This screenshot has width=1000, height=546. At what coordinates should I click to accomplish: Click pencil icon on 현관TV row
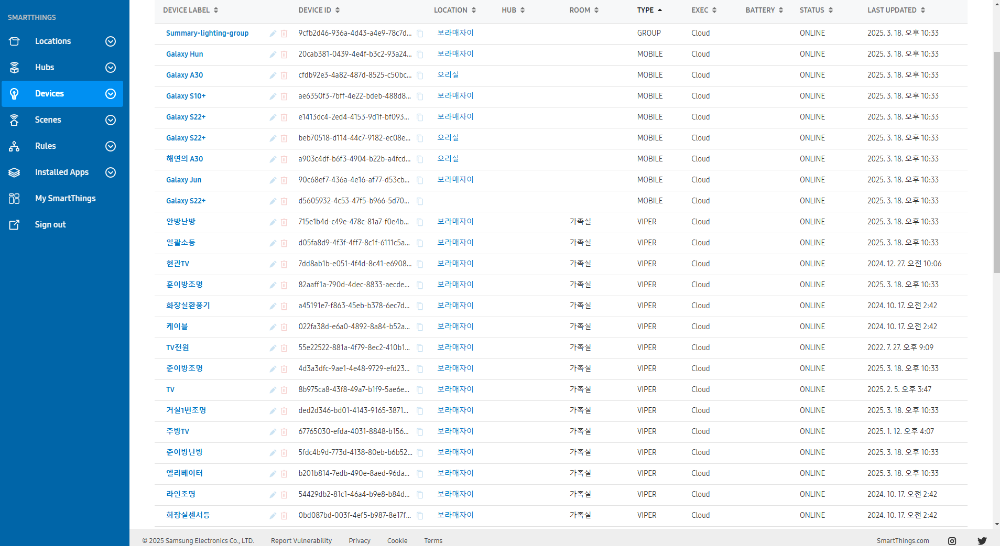point(272,264)
